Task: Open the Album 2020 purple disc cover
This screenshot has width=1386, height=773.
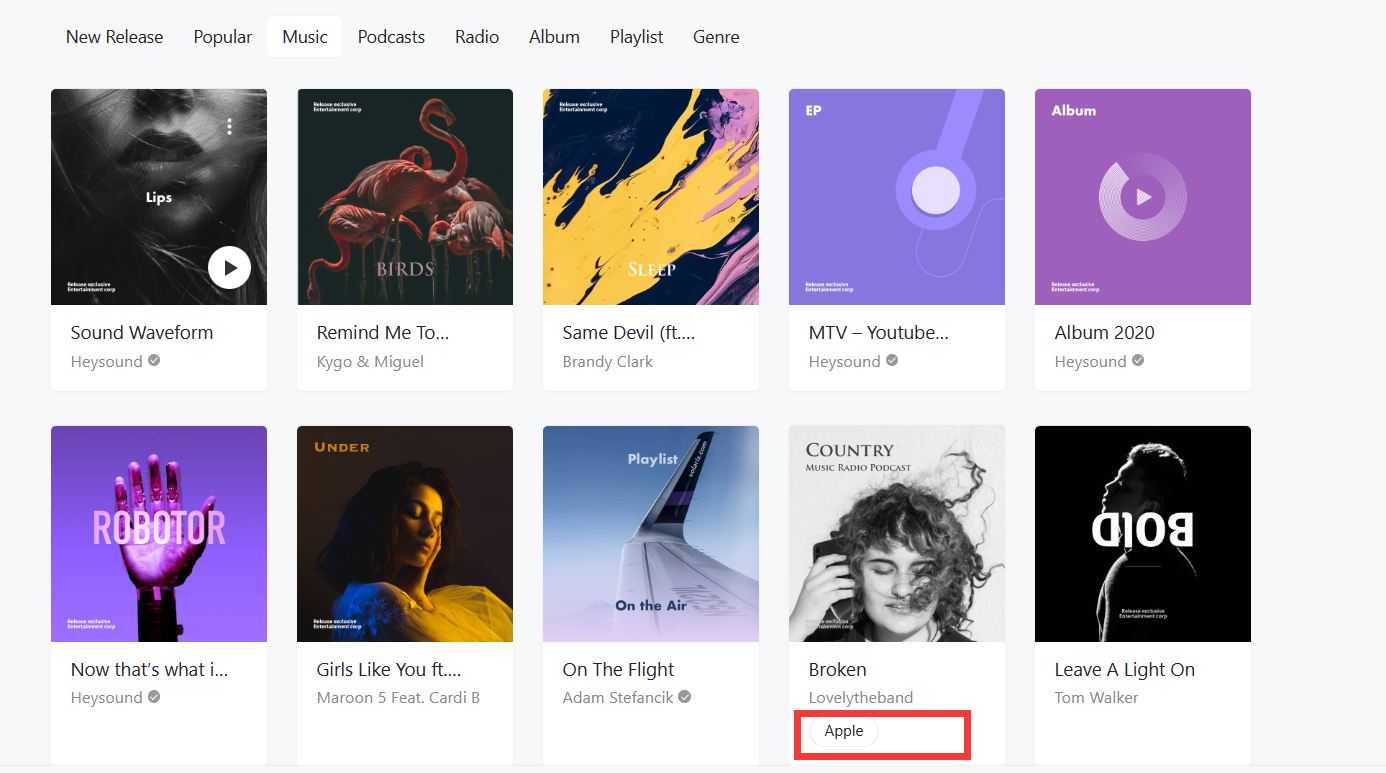Action: 1143,197
